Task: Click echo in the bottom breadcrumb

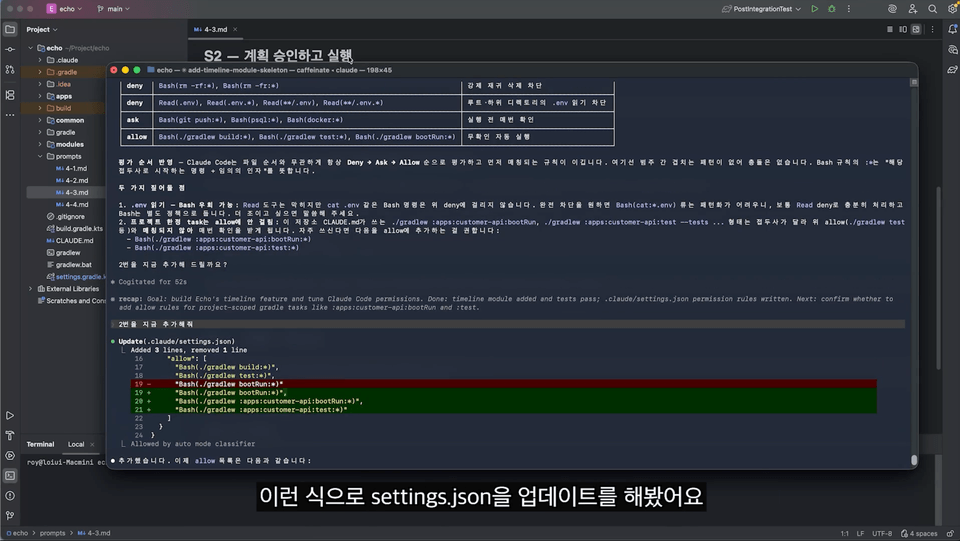Action: tap(18, 533)
